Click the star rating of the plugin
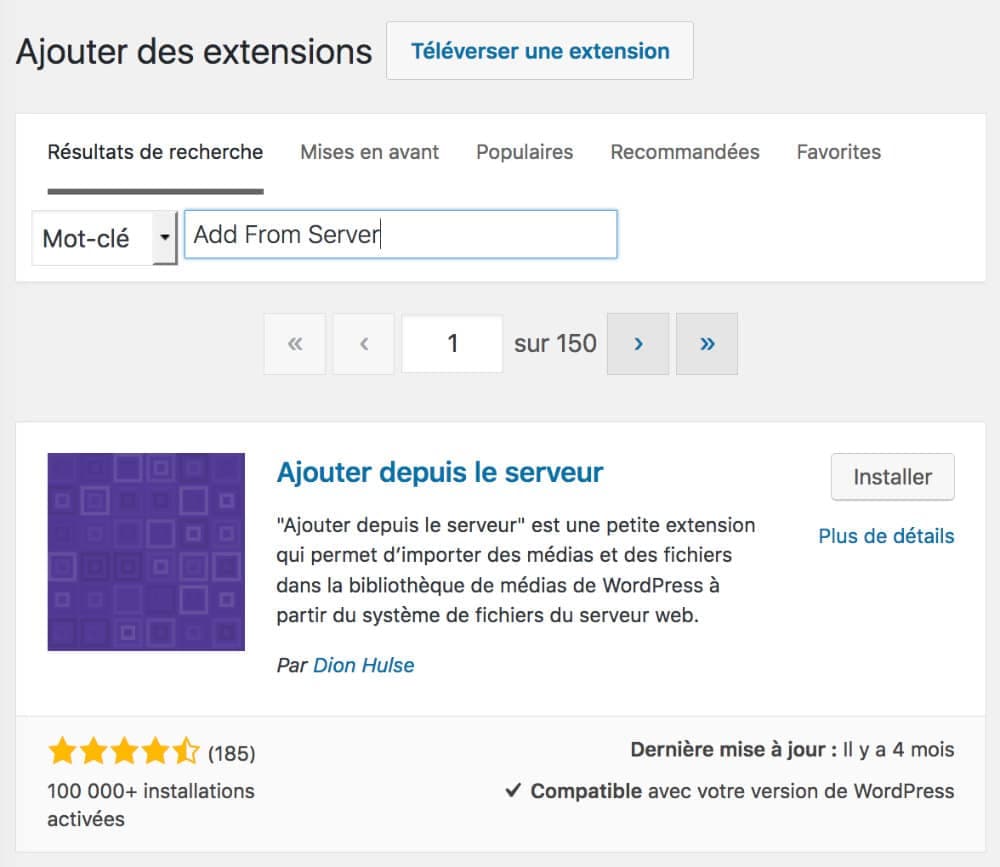The width and height of the screenshot is (1000, 867). [120, 749]
